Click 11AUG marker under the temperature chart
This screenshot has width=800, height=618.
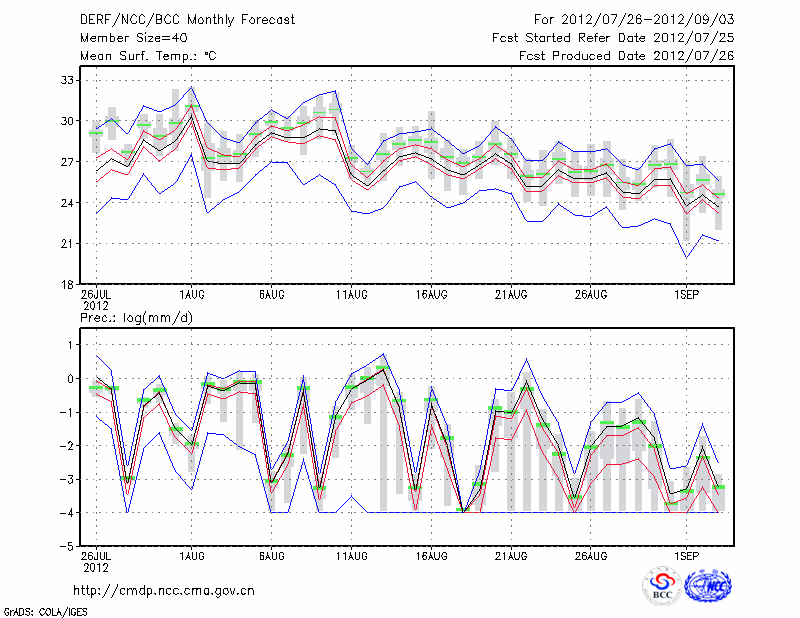[x=352, y=295]
